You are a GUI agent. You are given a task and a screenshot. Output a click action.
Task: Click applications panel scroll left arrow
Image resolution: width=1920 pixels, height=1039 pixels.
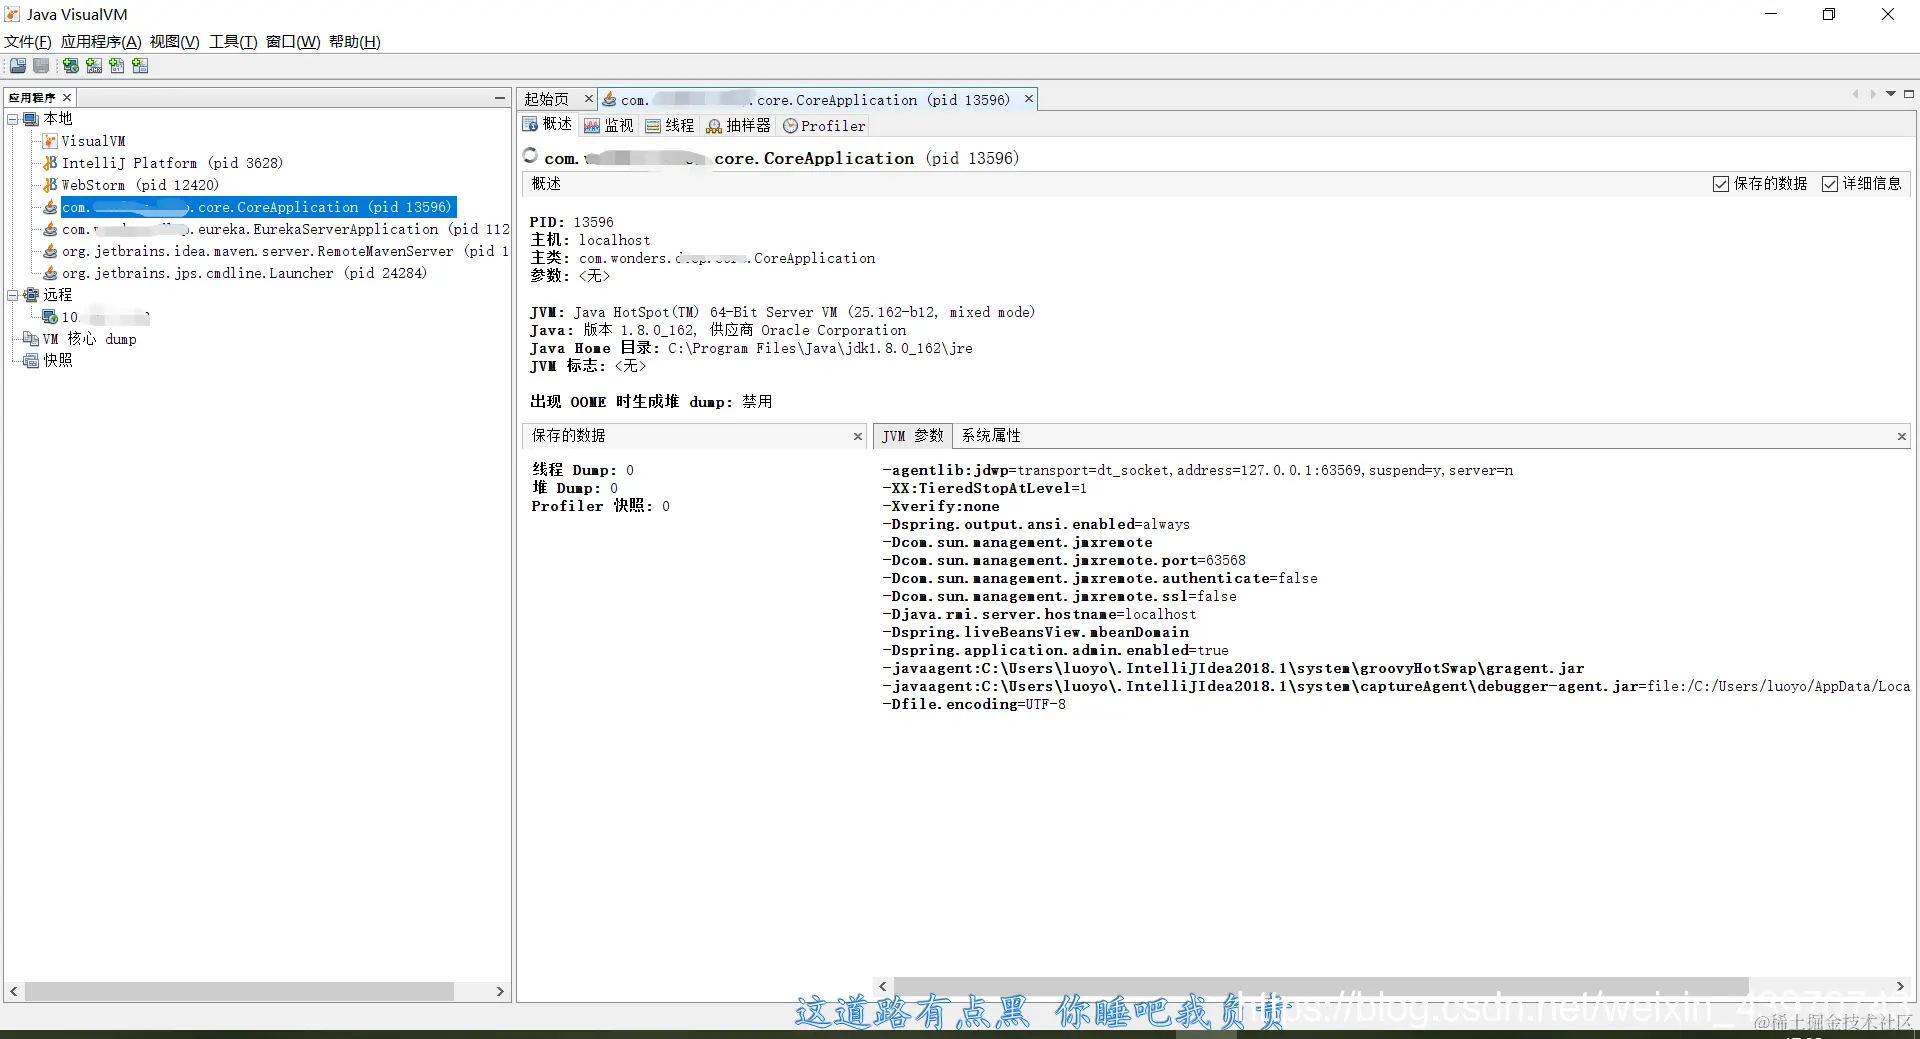(x=13, y=991)
